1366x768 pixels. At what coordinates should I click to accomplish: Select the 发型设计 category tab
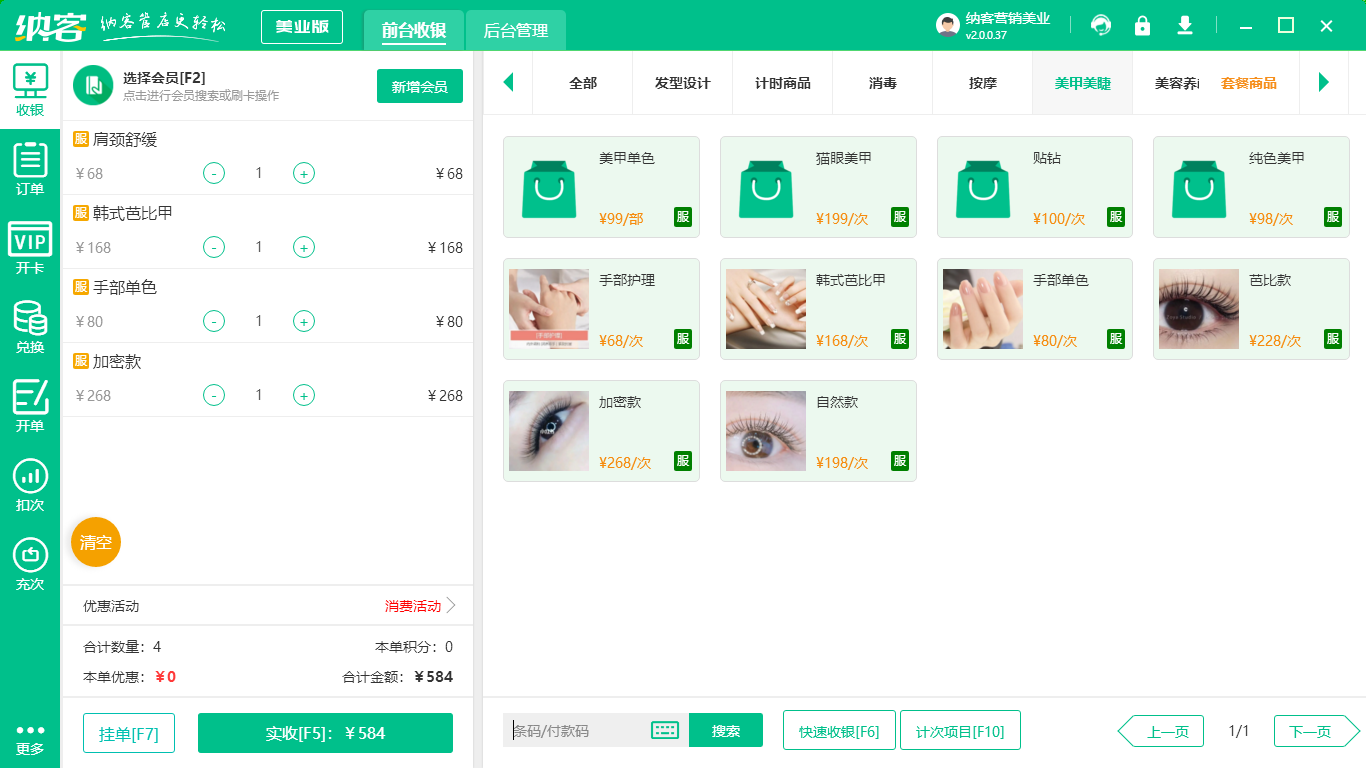682,83
